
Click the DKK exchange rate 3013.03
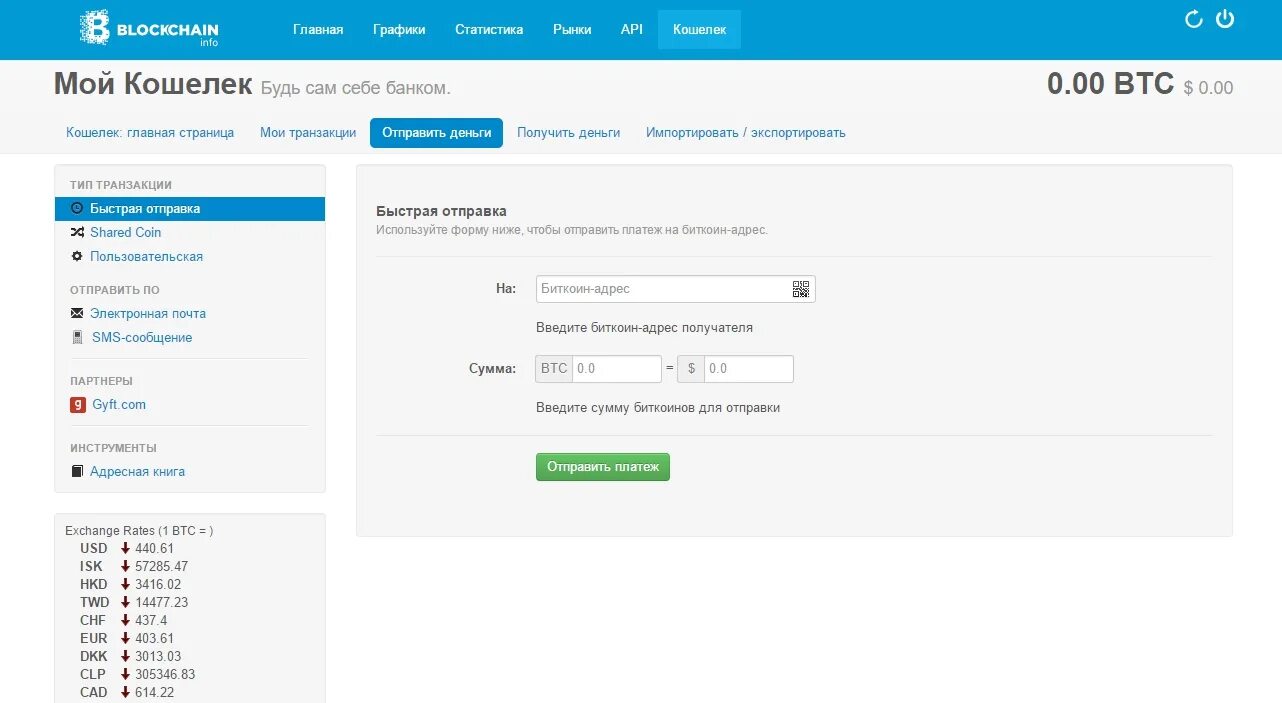pyautogui.click(x=158, y=656)
